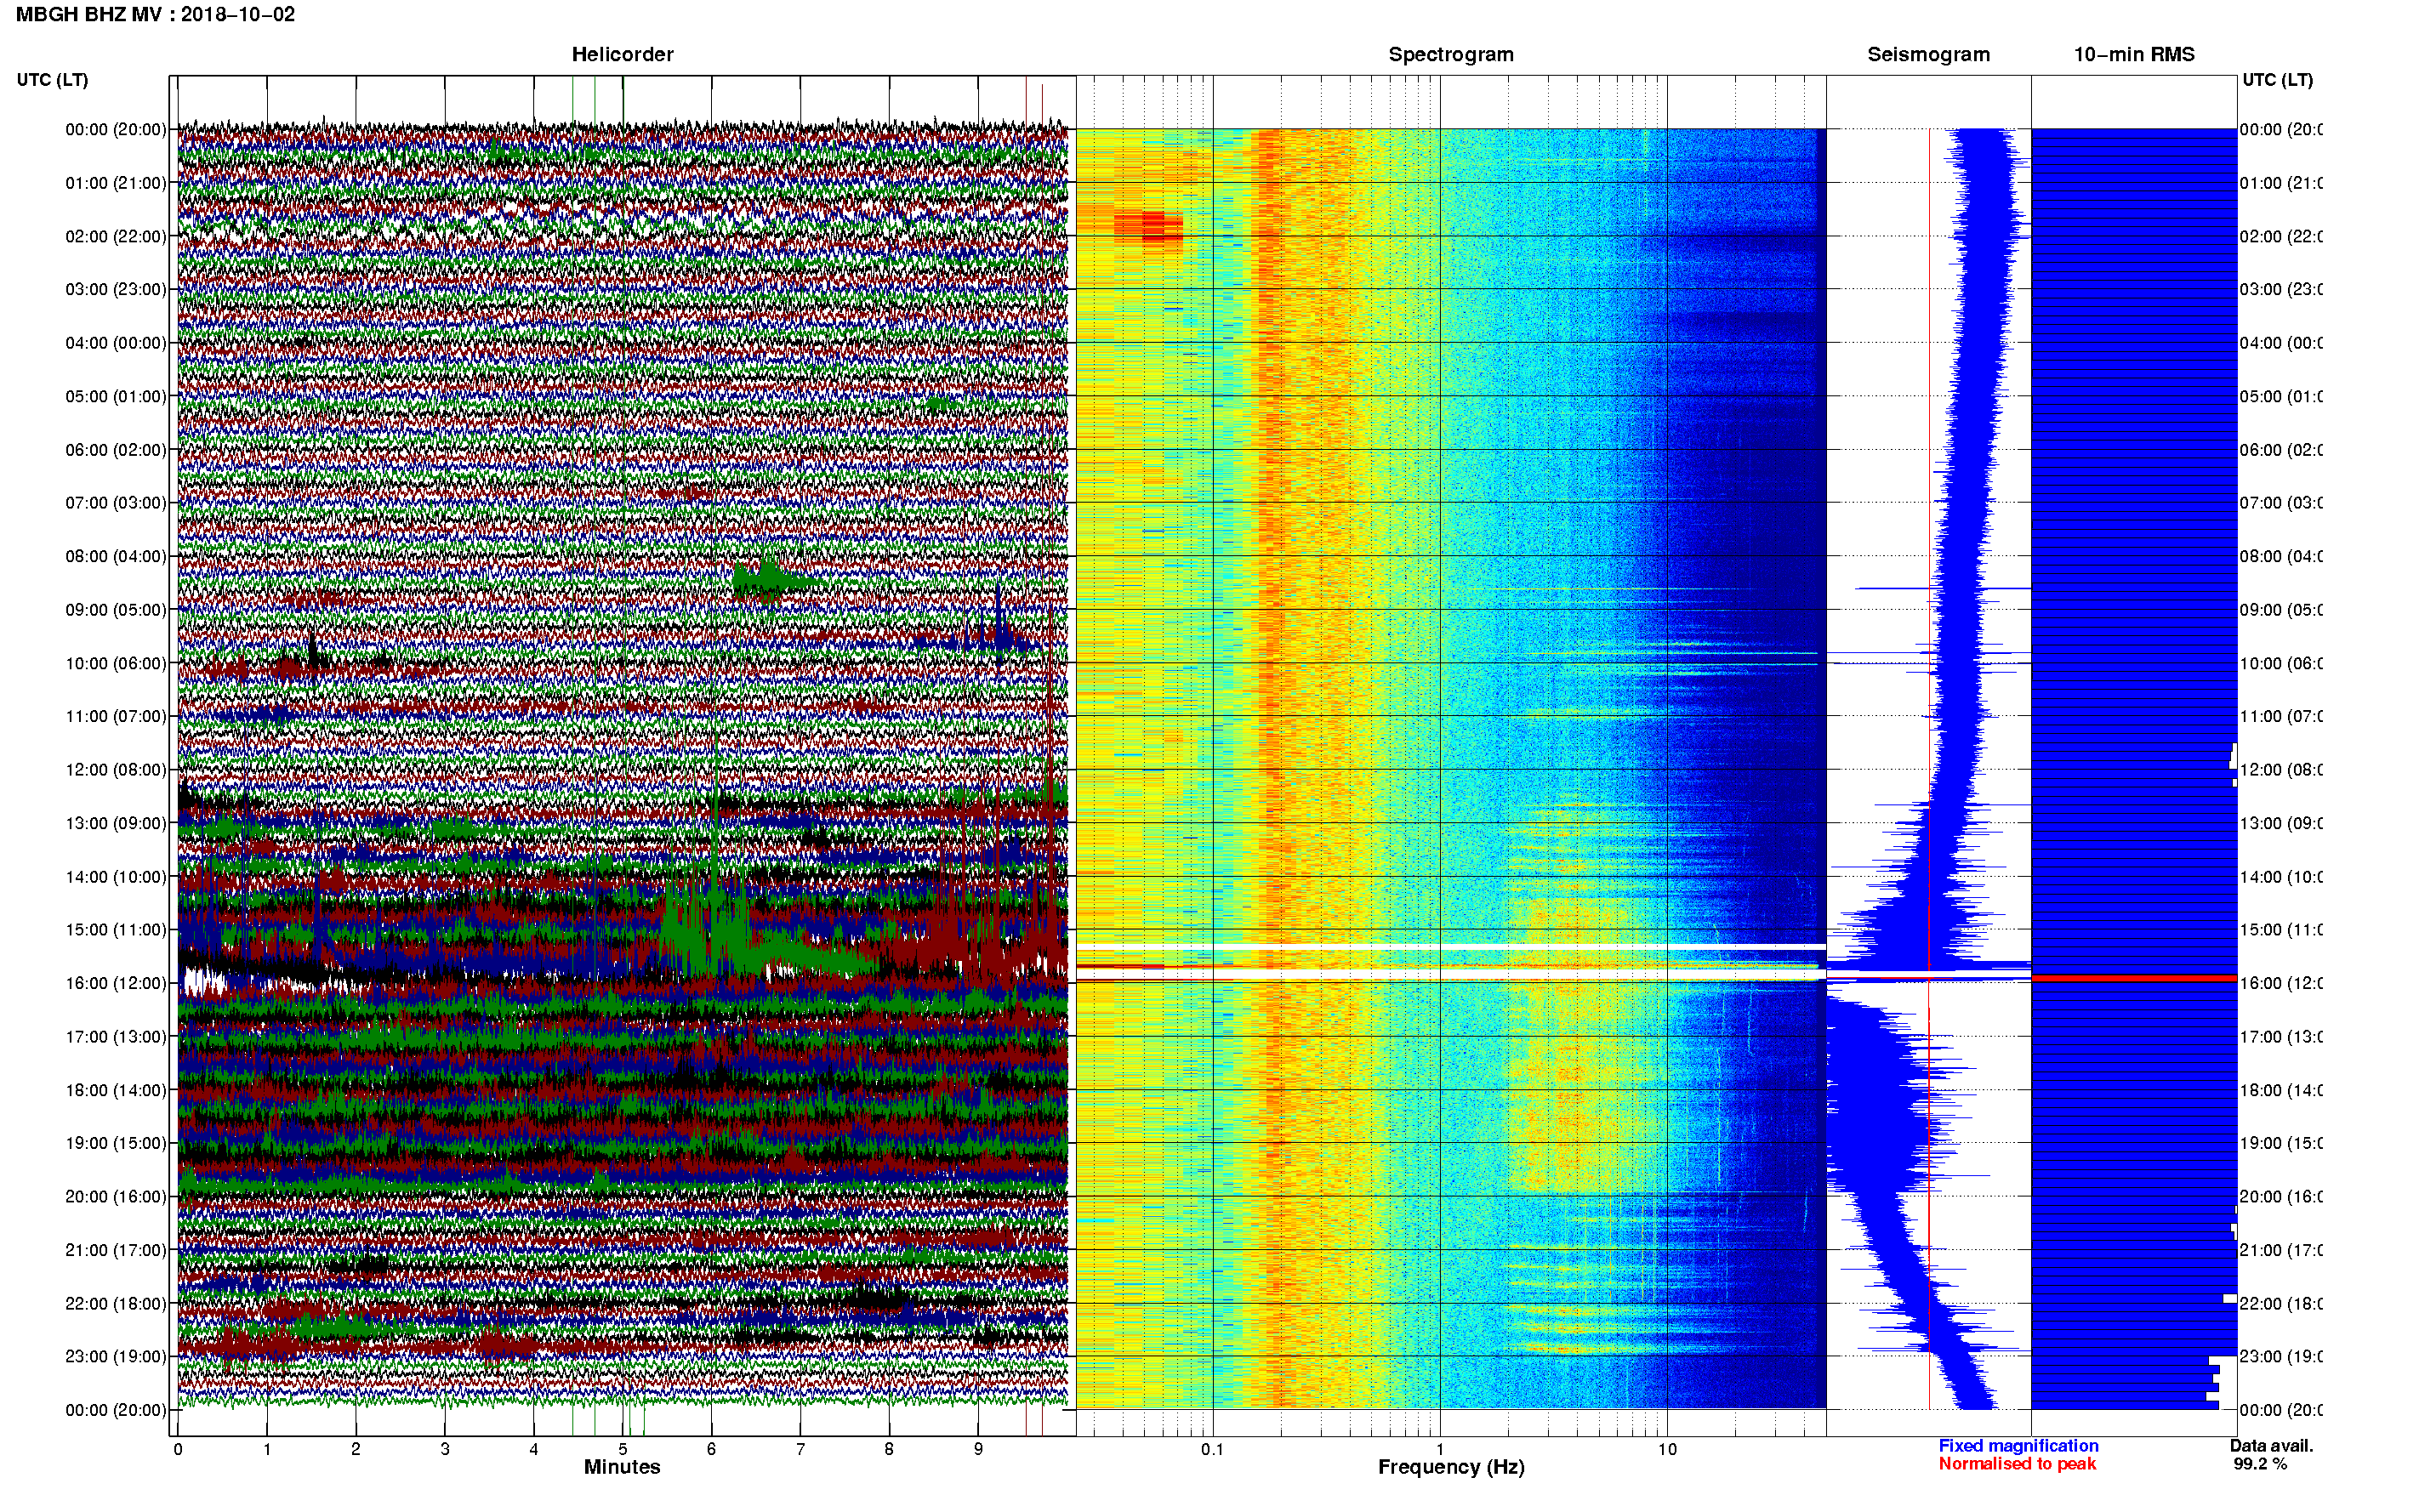Click the left axis label "01:00 (21:00)"
Viewport: 2419px width, 1512px height.
(116, 183)
